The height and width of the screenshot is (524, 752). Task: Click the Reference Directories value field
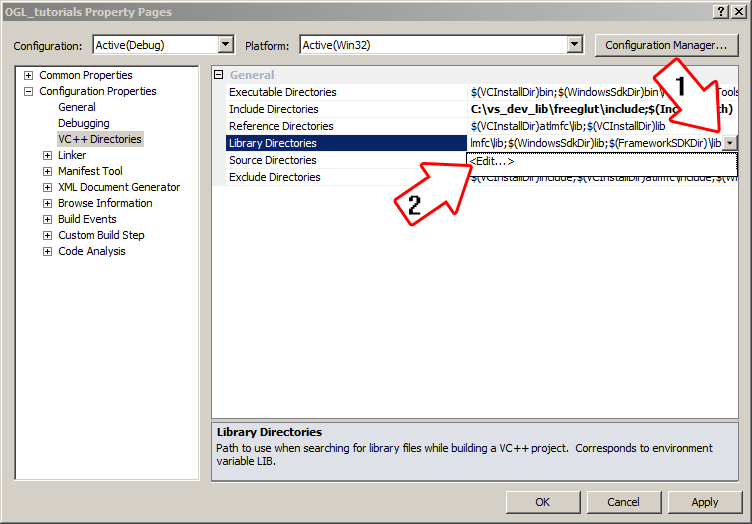pyautogui.click(x=603, y=126)
